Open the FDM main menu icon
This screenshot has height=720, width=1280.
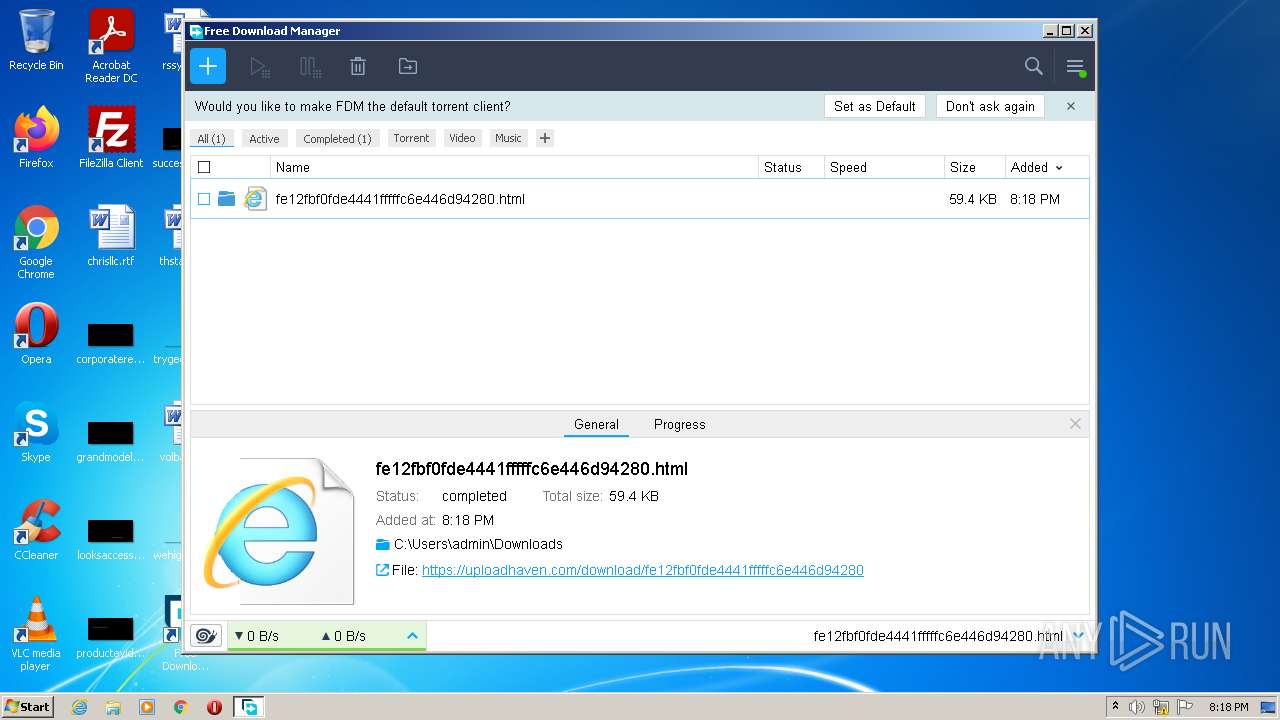point(1075,67)
